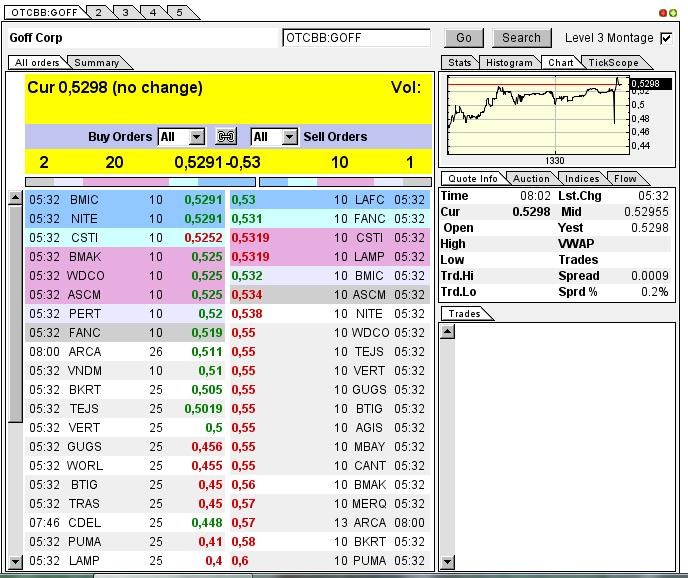Screen dimensions: 688x578
Task: Switch to tab 3
Action: (125, 12)
